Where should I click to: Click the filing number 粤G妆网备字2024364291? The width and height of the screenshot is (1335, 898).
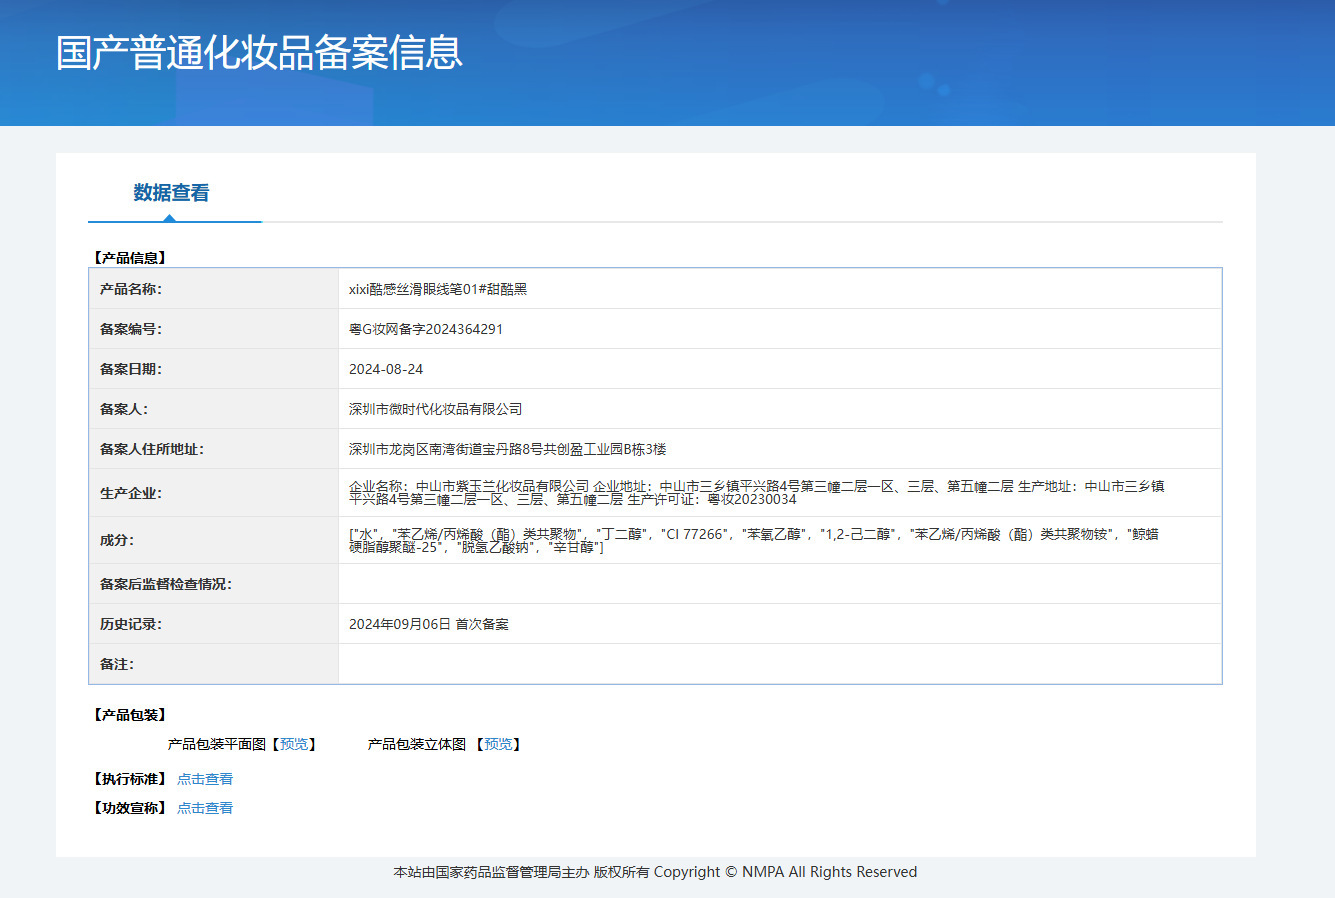point(426,329)
